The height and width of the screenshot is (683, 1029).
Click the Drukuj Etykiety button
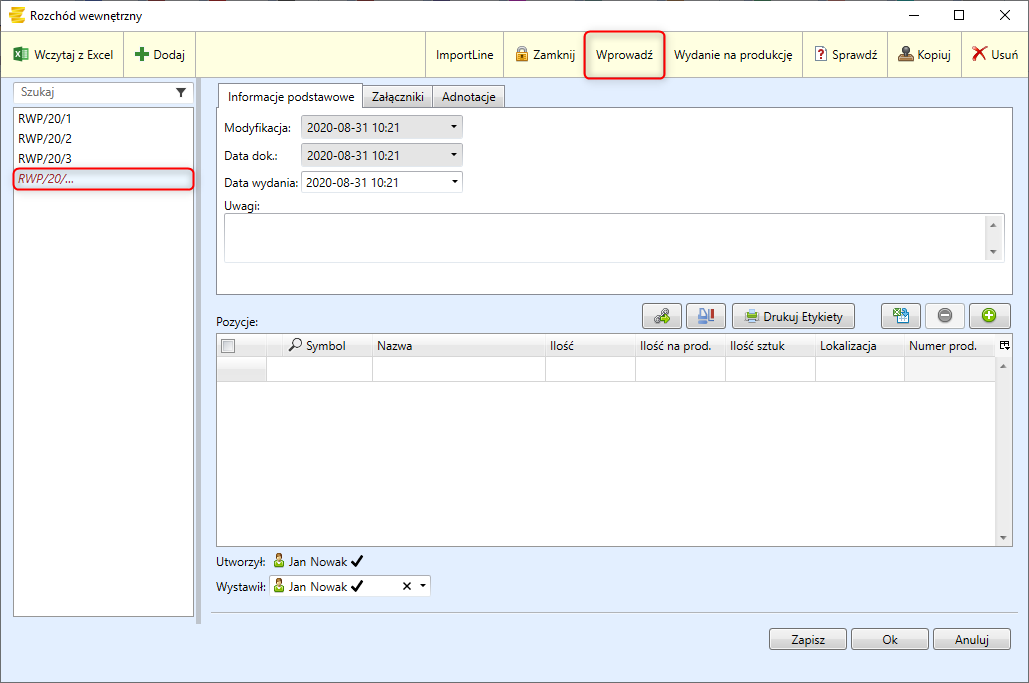click(794, 317)
